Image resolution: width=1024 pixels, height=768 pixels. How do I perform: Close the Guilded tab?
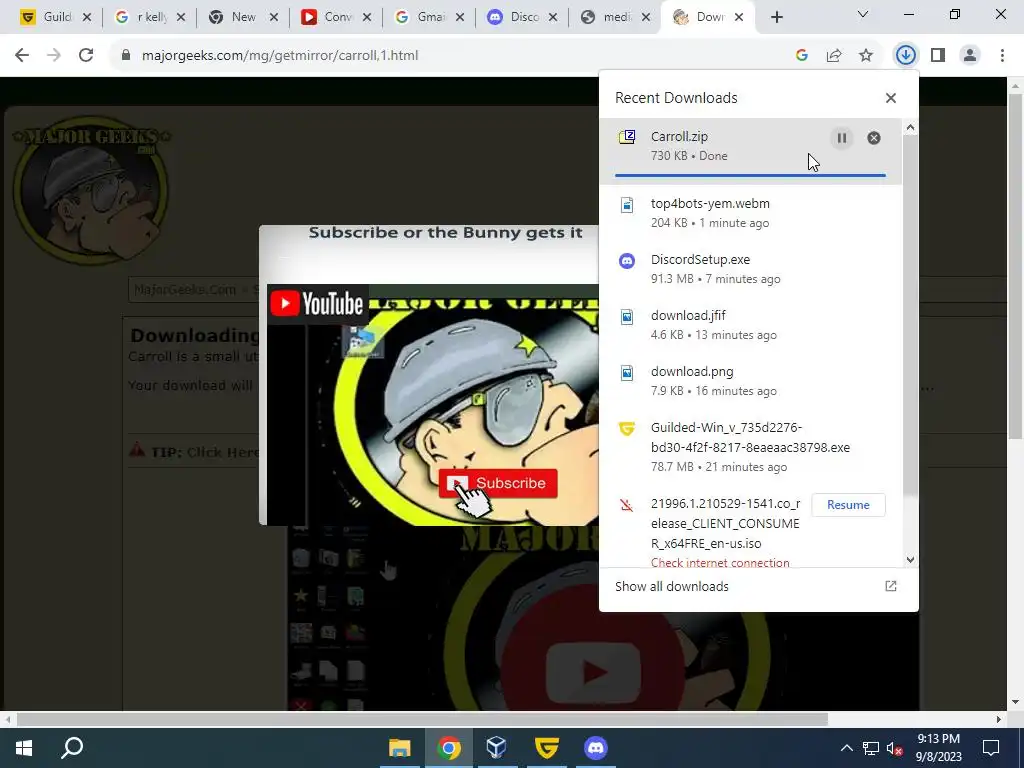click(87, 18)
